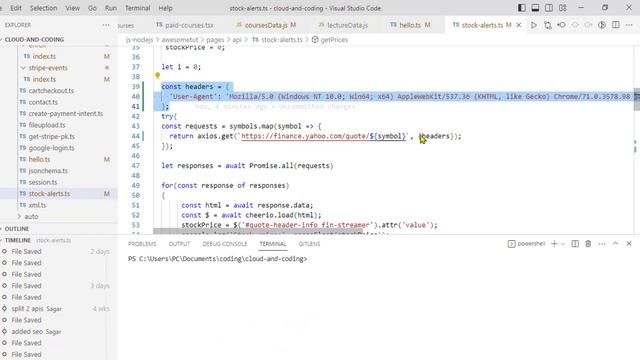Switch to hello.ts editor tab
The height and width of the screenshot is (360, 640).
click(x=410, y=25)
